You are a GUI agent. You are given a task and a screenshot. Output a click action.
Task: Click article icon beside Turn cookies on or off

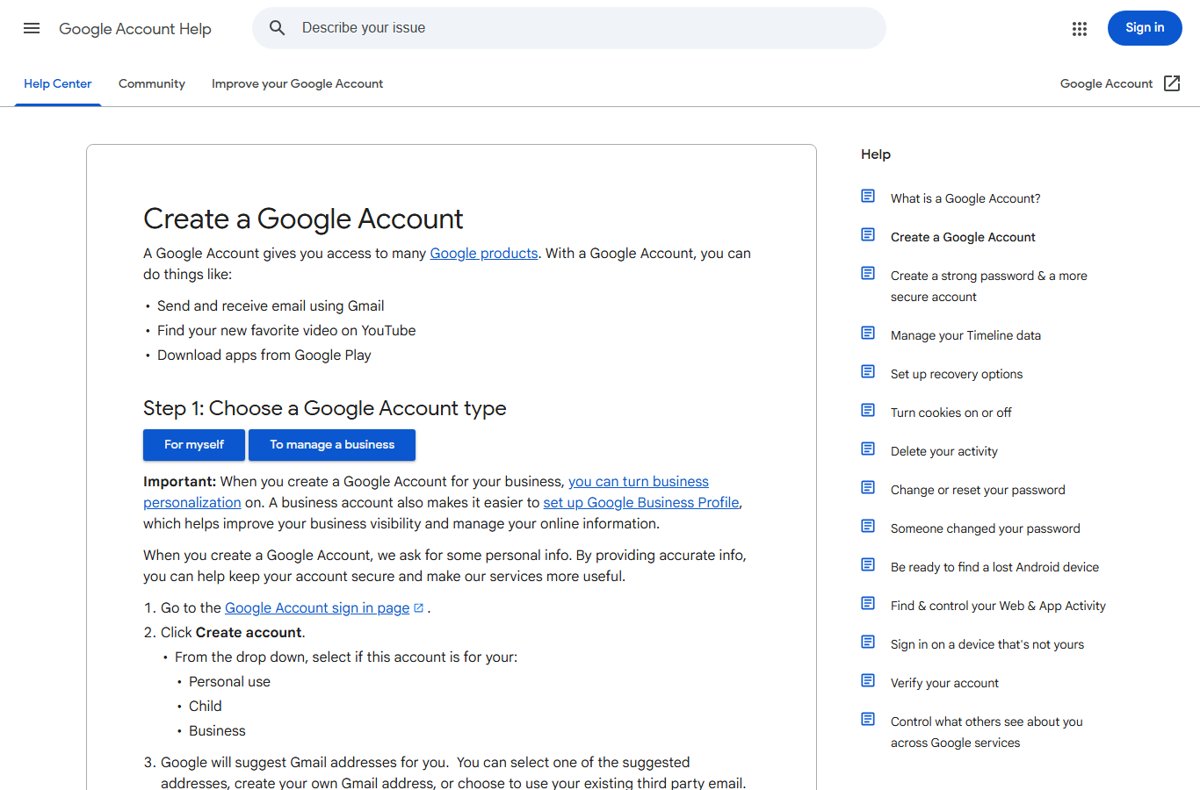coord(868,410)
